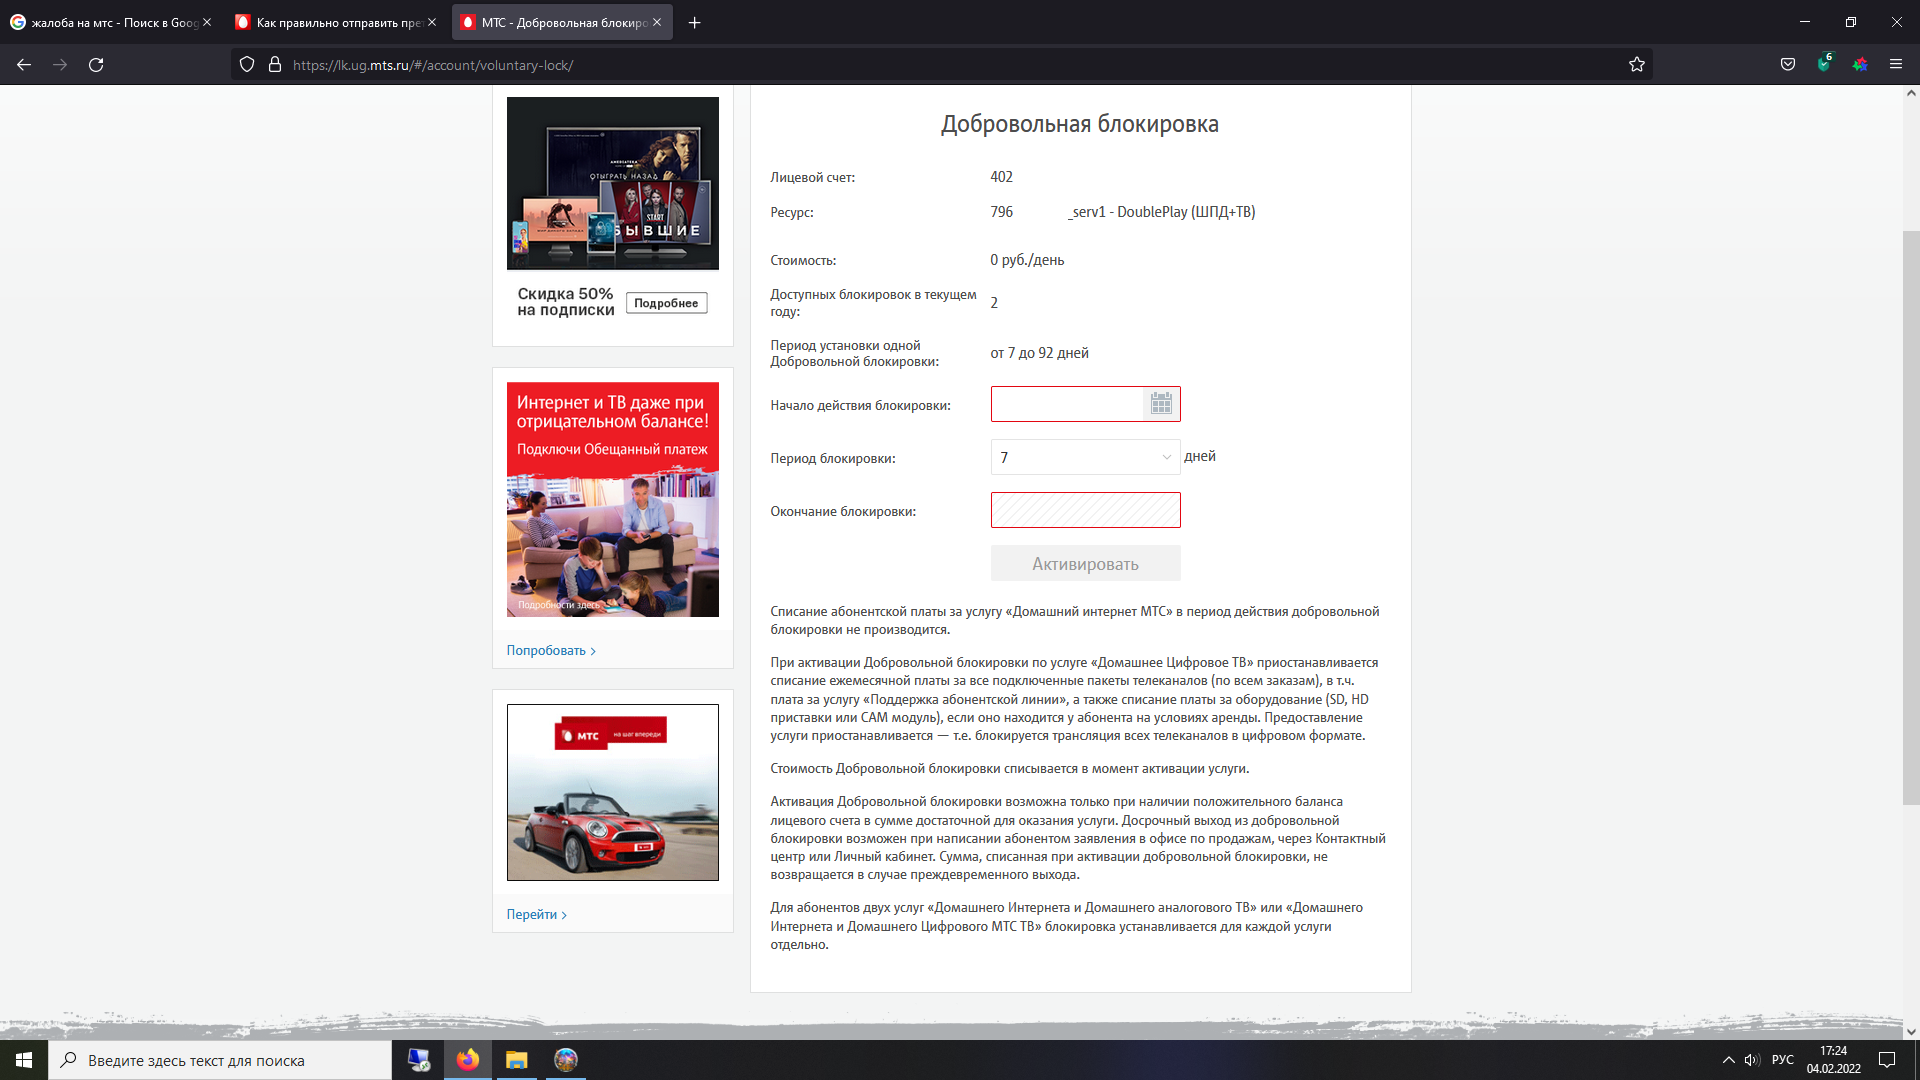Screen dimensions: 1920x1080
Task: Open the colorful extension icon in toolbar
Action: click(x=1860, y=65)
